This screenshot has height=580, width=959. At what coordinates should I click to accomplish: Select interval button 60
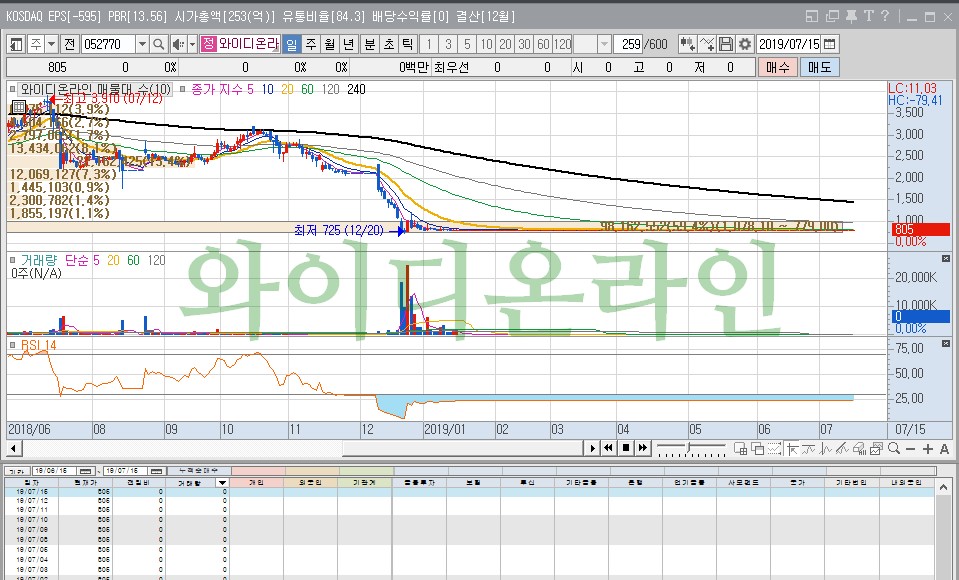point(542,44)
